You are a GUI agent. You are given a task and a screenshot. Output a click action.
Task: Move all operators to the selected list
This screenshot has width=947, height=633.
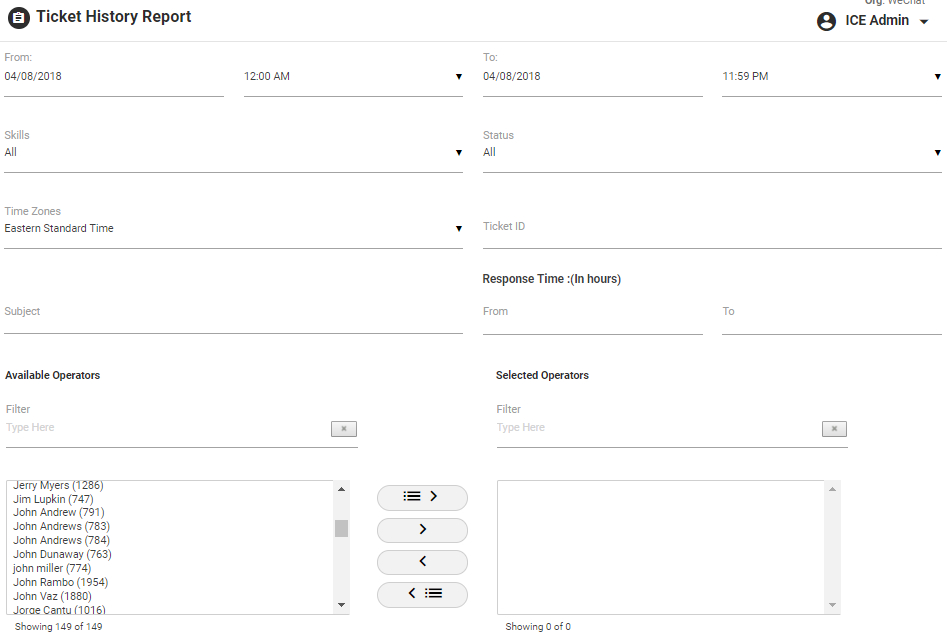click(x=422, y=497)
